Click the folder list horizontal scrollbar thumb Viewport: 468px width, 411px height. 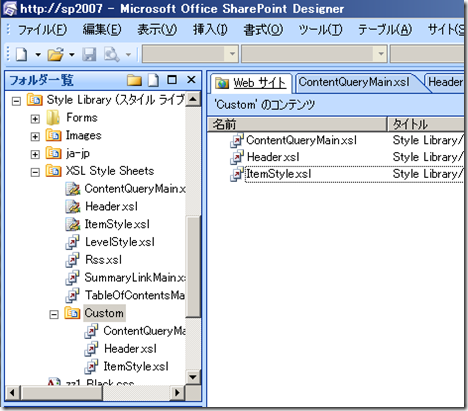[x=62, y=393]
